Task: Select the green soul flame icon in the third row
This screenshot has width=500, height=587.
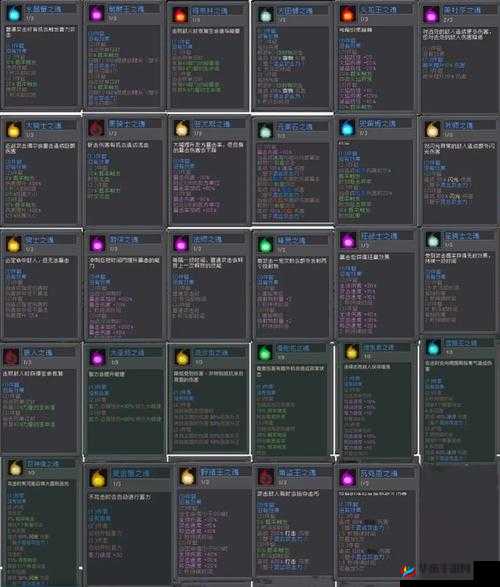Action: pyautogui.click(x=265, y=244)
